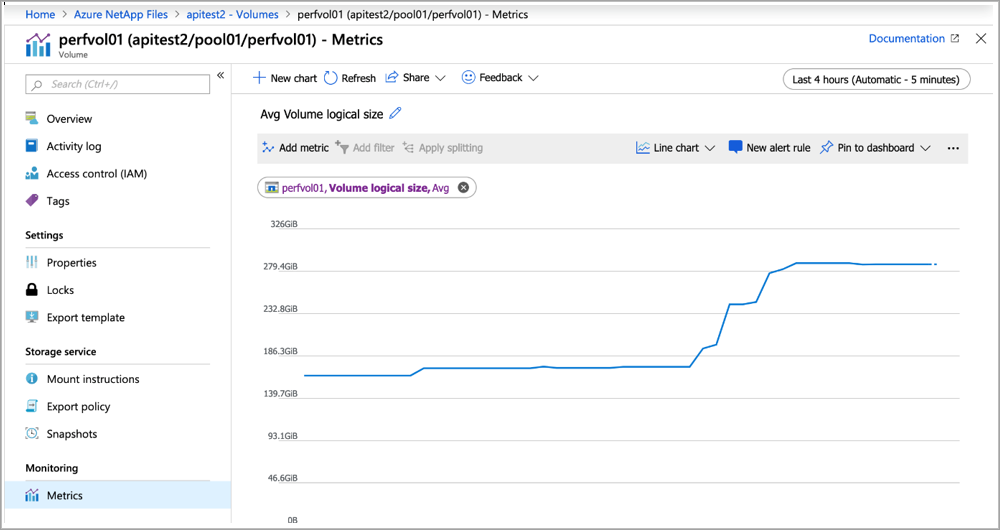Open Access control (IAM) menu item
The height and width of the screenshot is (530, 1000).
96,174
